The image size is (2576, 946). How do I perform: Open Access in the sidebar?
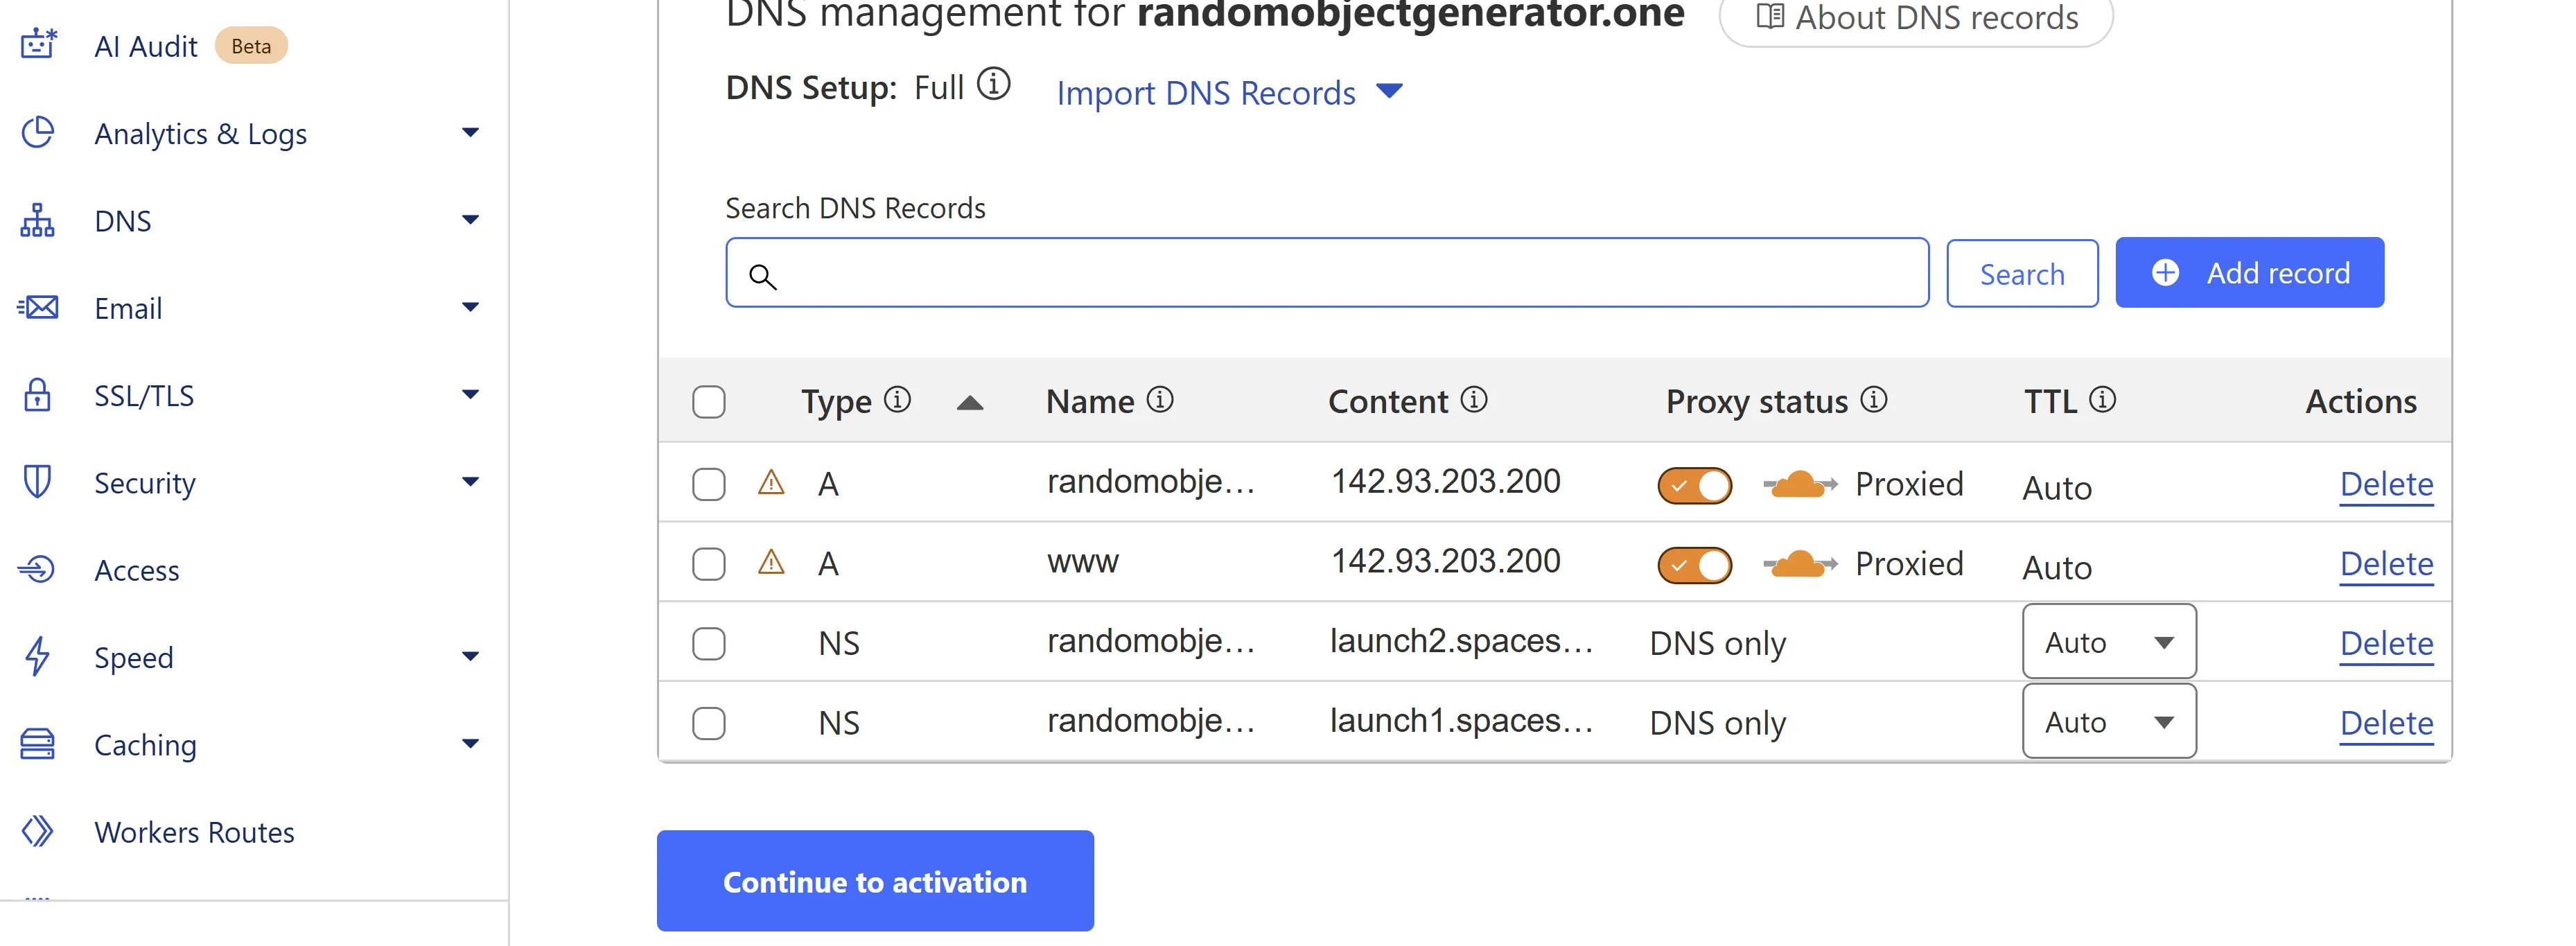tap(137, 570)
